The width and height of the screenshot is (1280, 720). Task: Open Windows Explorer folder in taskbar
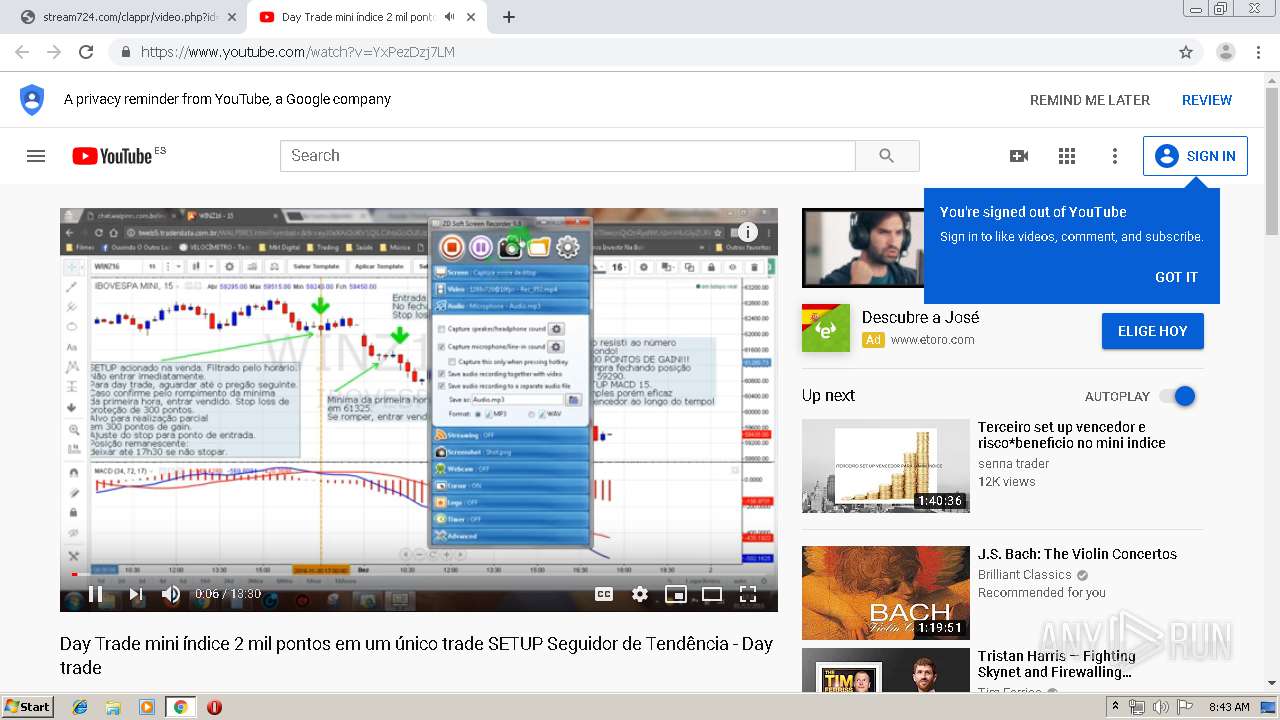coord(113,707)
